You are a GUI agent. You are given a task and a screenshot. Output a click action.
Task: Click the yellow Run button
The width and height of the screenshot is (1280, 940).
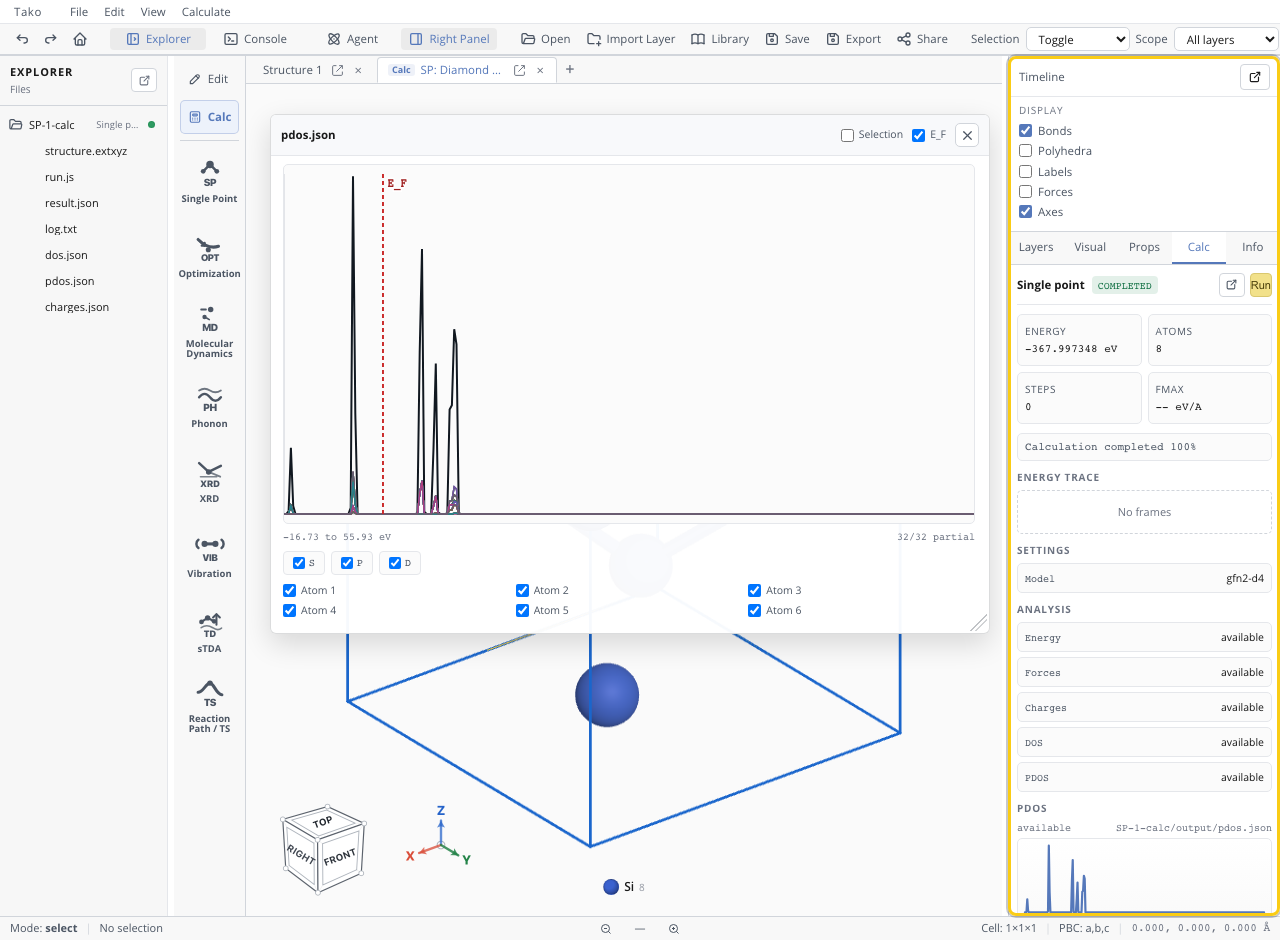pos(1260,285)
